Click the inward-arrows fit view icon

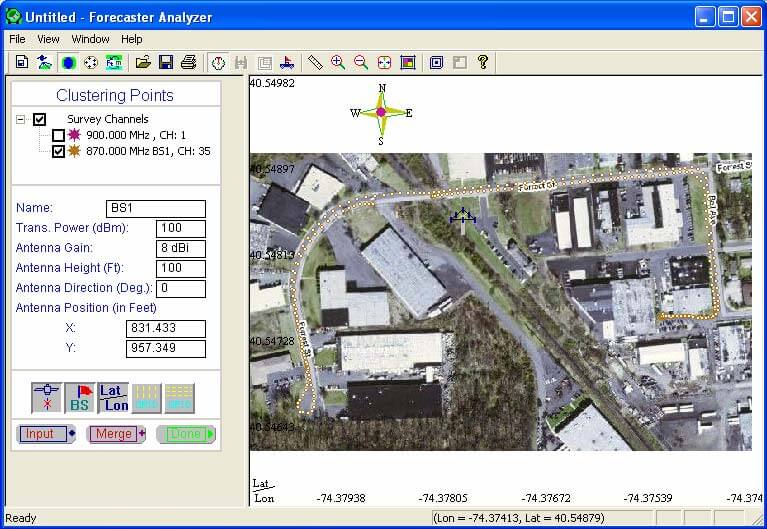pos(384,62)
